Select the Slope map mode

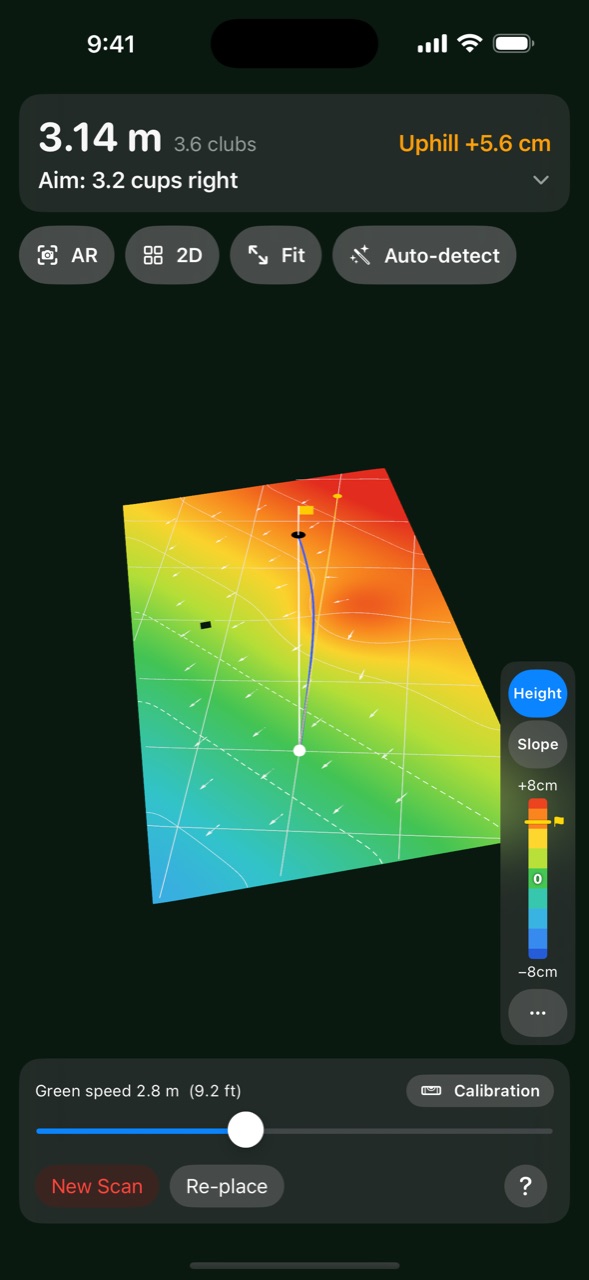(538, 744)
